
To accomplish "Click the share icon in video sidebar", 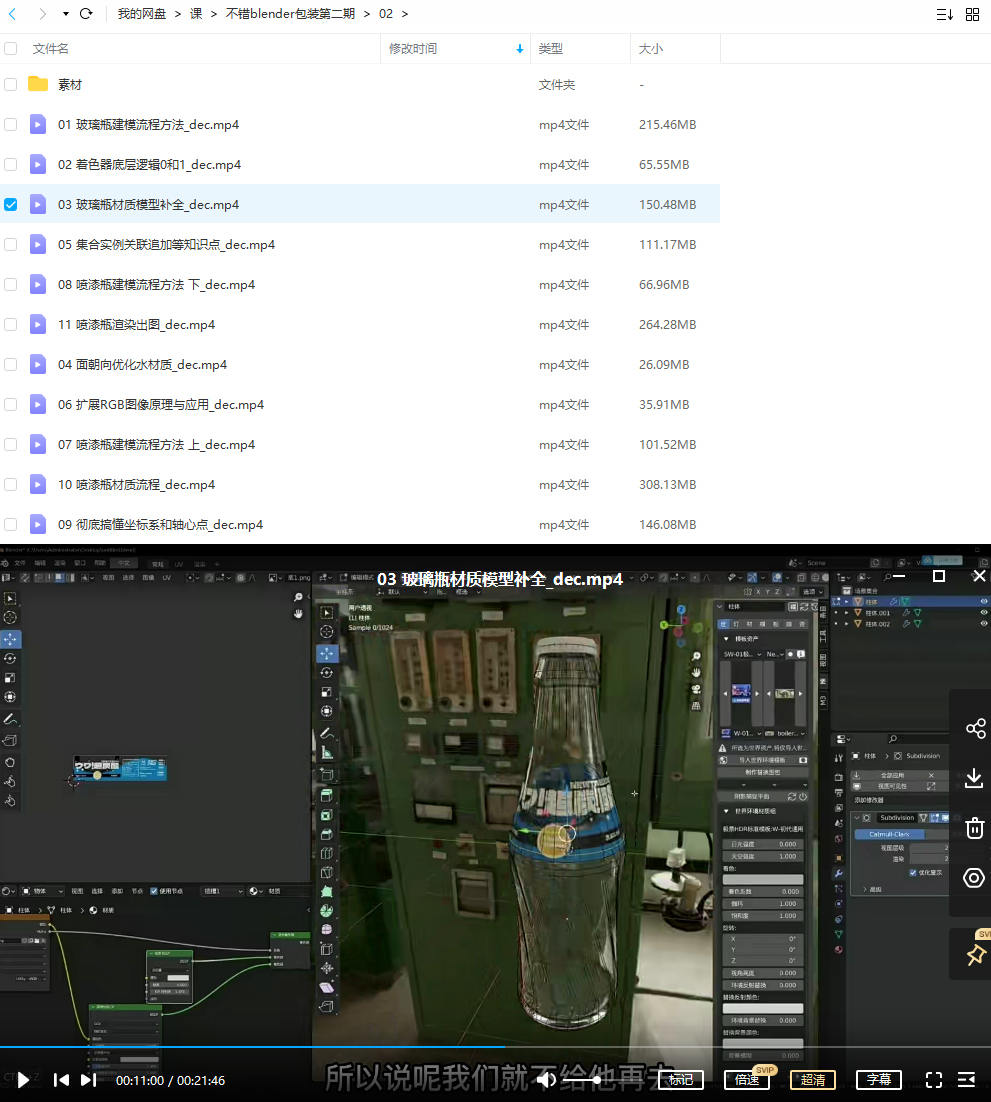I will [x=975, y=728].
